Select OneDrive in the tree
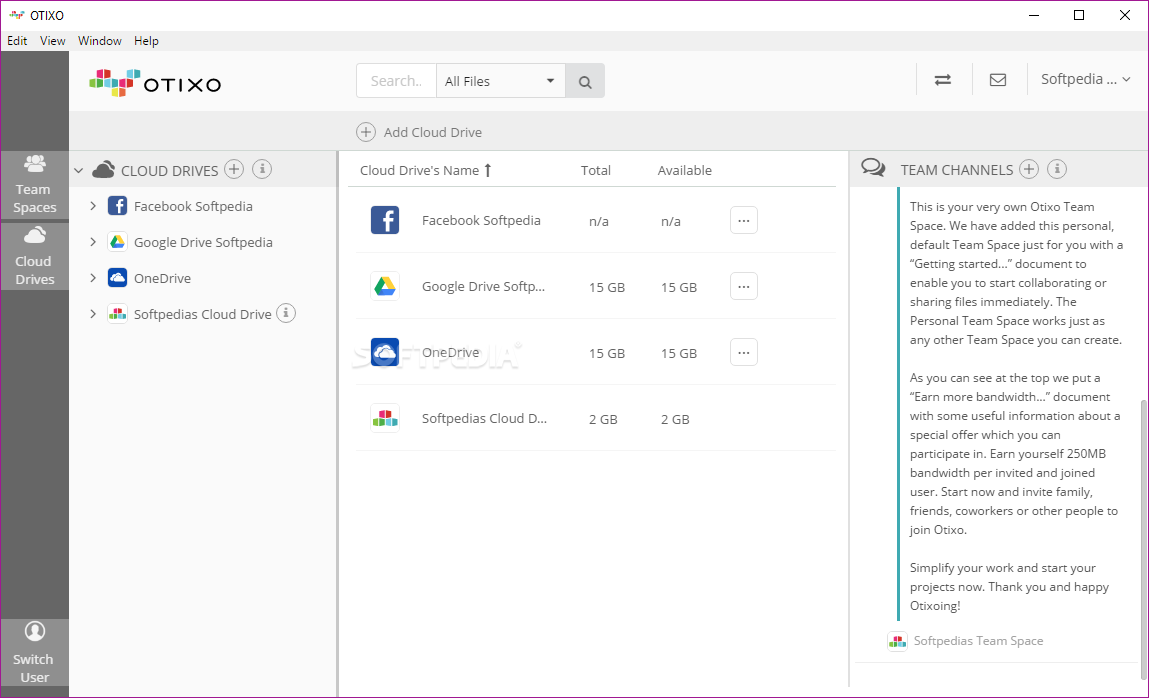 [x=162, y=278]
